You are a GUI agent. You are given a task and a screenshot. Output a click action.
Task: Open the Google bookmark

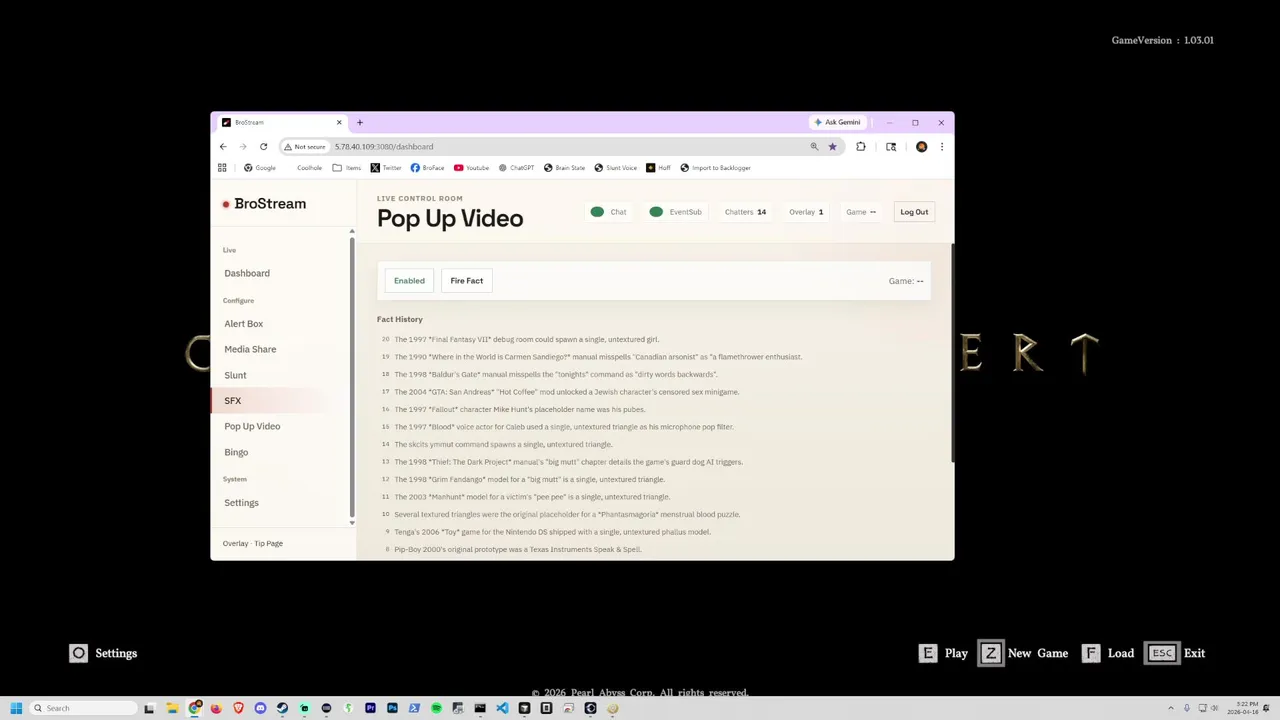[260, 168]
